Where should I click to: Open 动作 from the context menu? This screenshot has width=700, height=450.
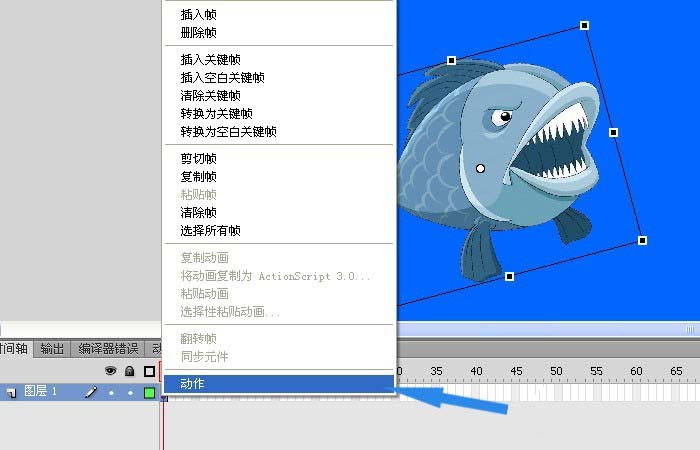tap(279, 384)
